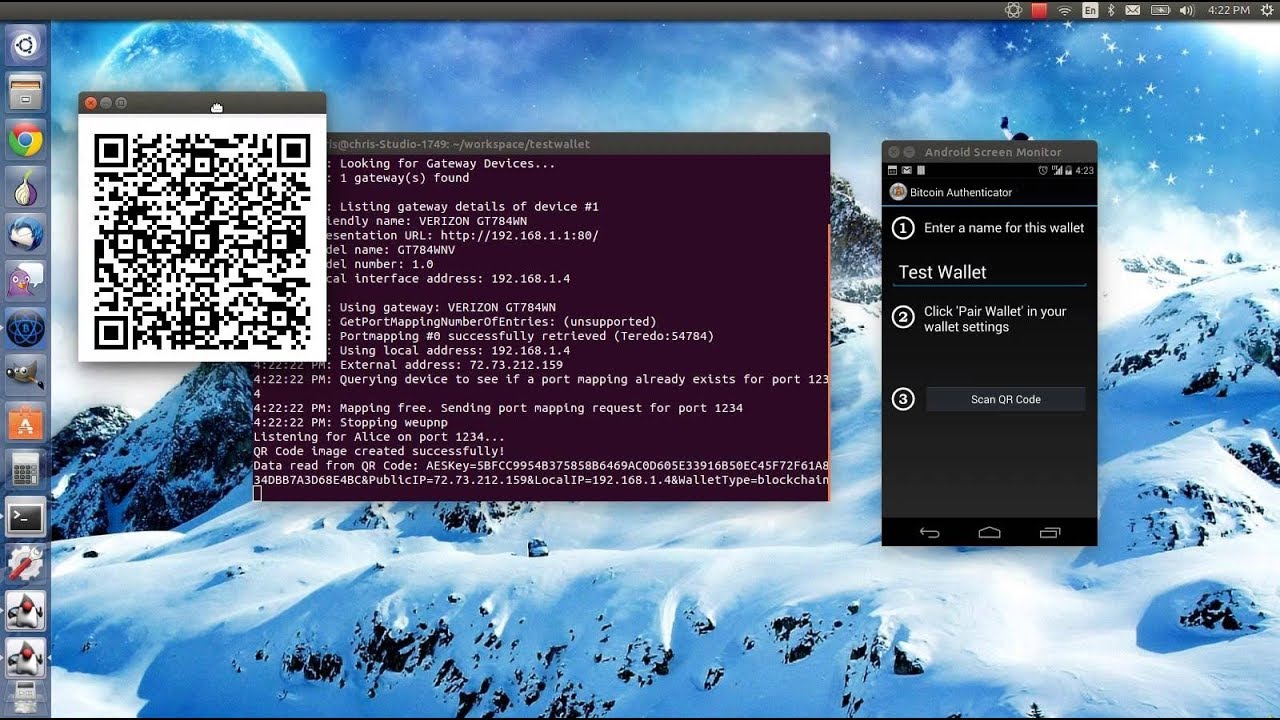1280x720 pixels.
Task: Open Pidgin messenger from the dock
Action: pos(25,282)
